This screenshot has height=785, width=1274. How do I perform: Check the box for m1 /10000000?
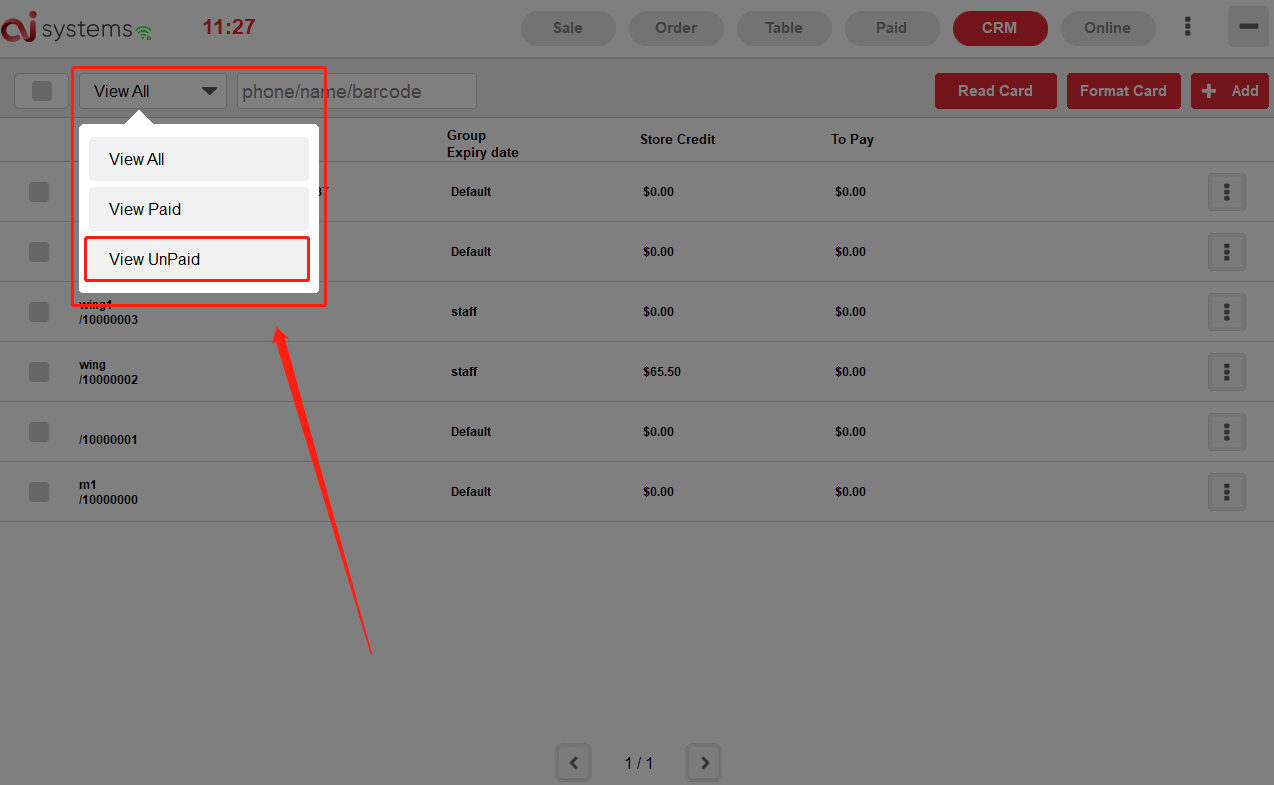coord(39,492)
